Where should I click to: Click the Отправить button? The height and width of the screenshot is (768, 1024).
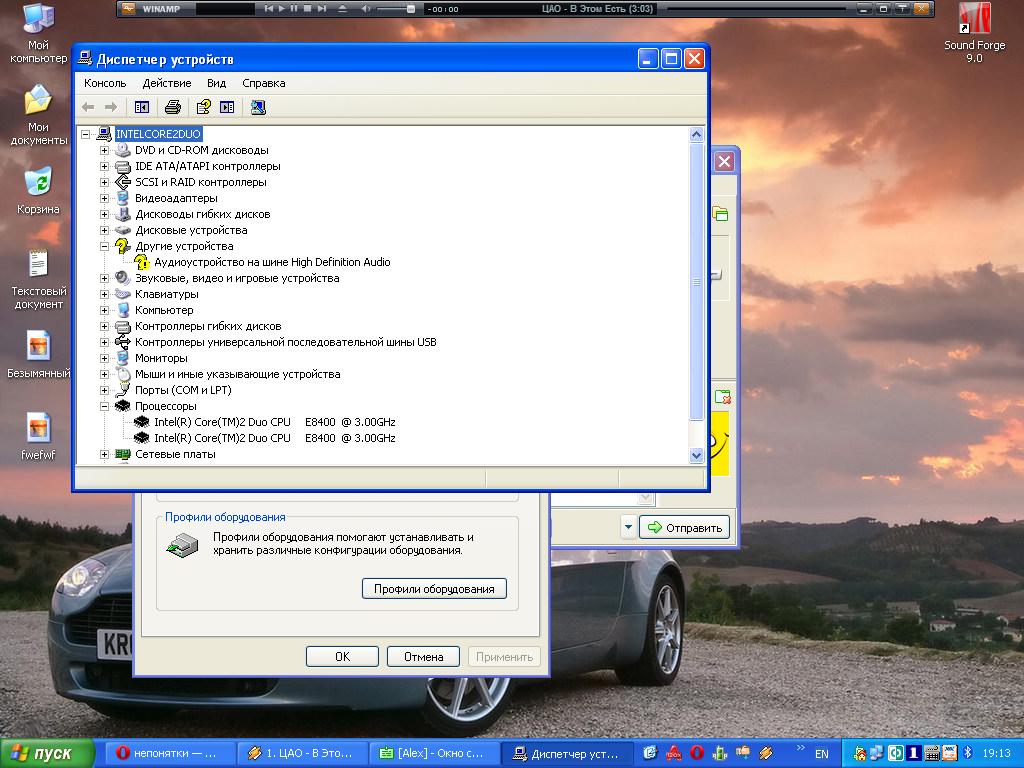click(685, 527)
